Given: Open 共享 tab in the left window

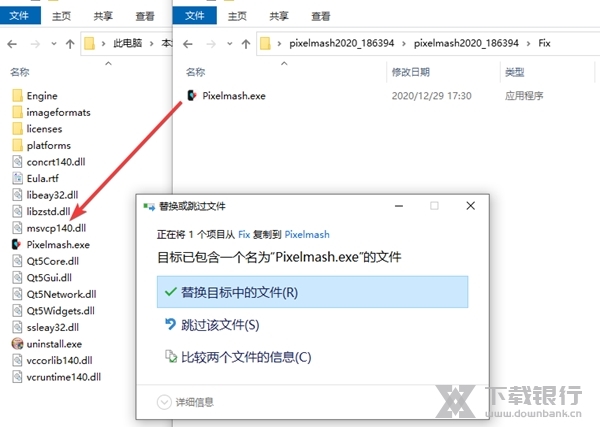Looking at the screenshot, I should (x=103, y=16).
